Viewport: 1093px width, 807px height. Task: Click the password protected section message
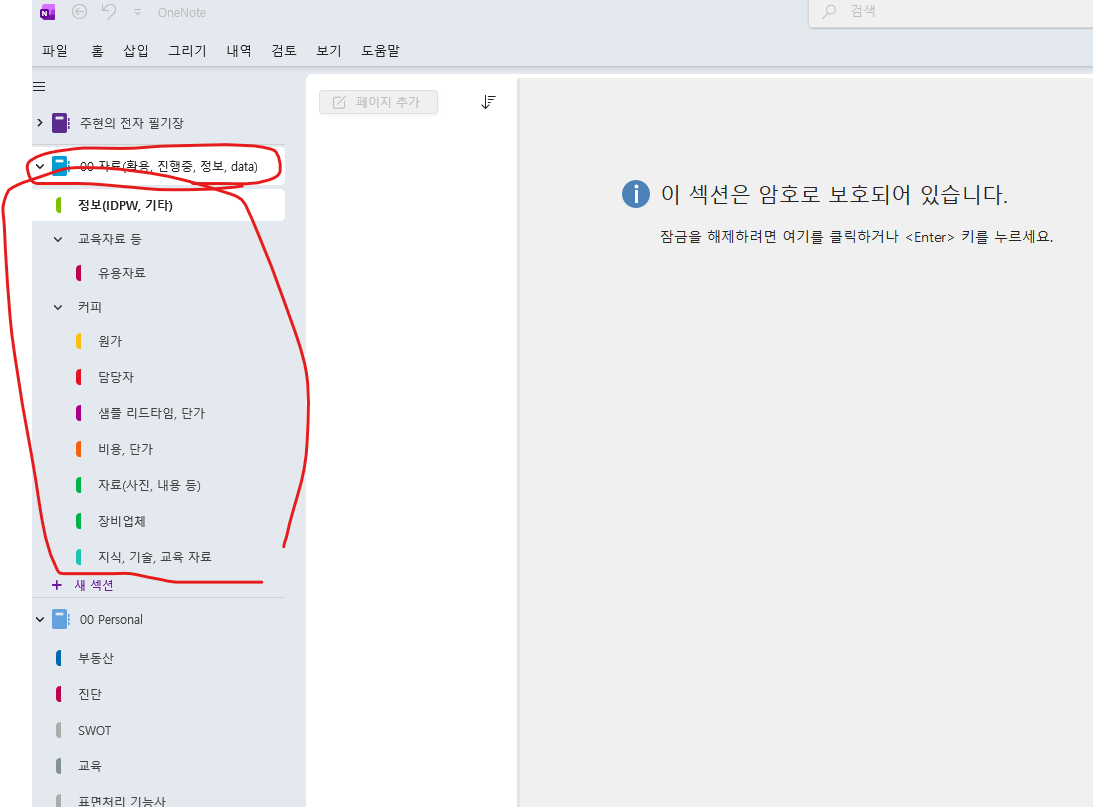point(834,194)
